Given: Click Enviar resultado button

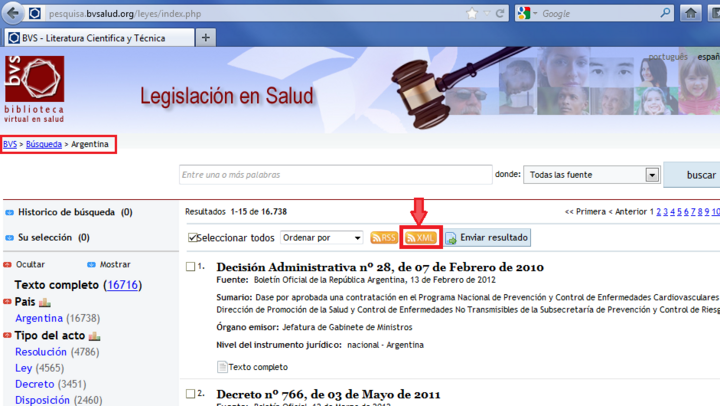Looking at the screenshot, I should point(487,237).
